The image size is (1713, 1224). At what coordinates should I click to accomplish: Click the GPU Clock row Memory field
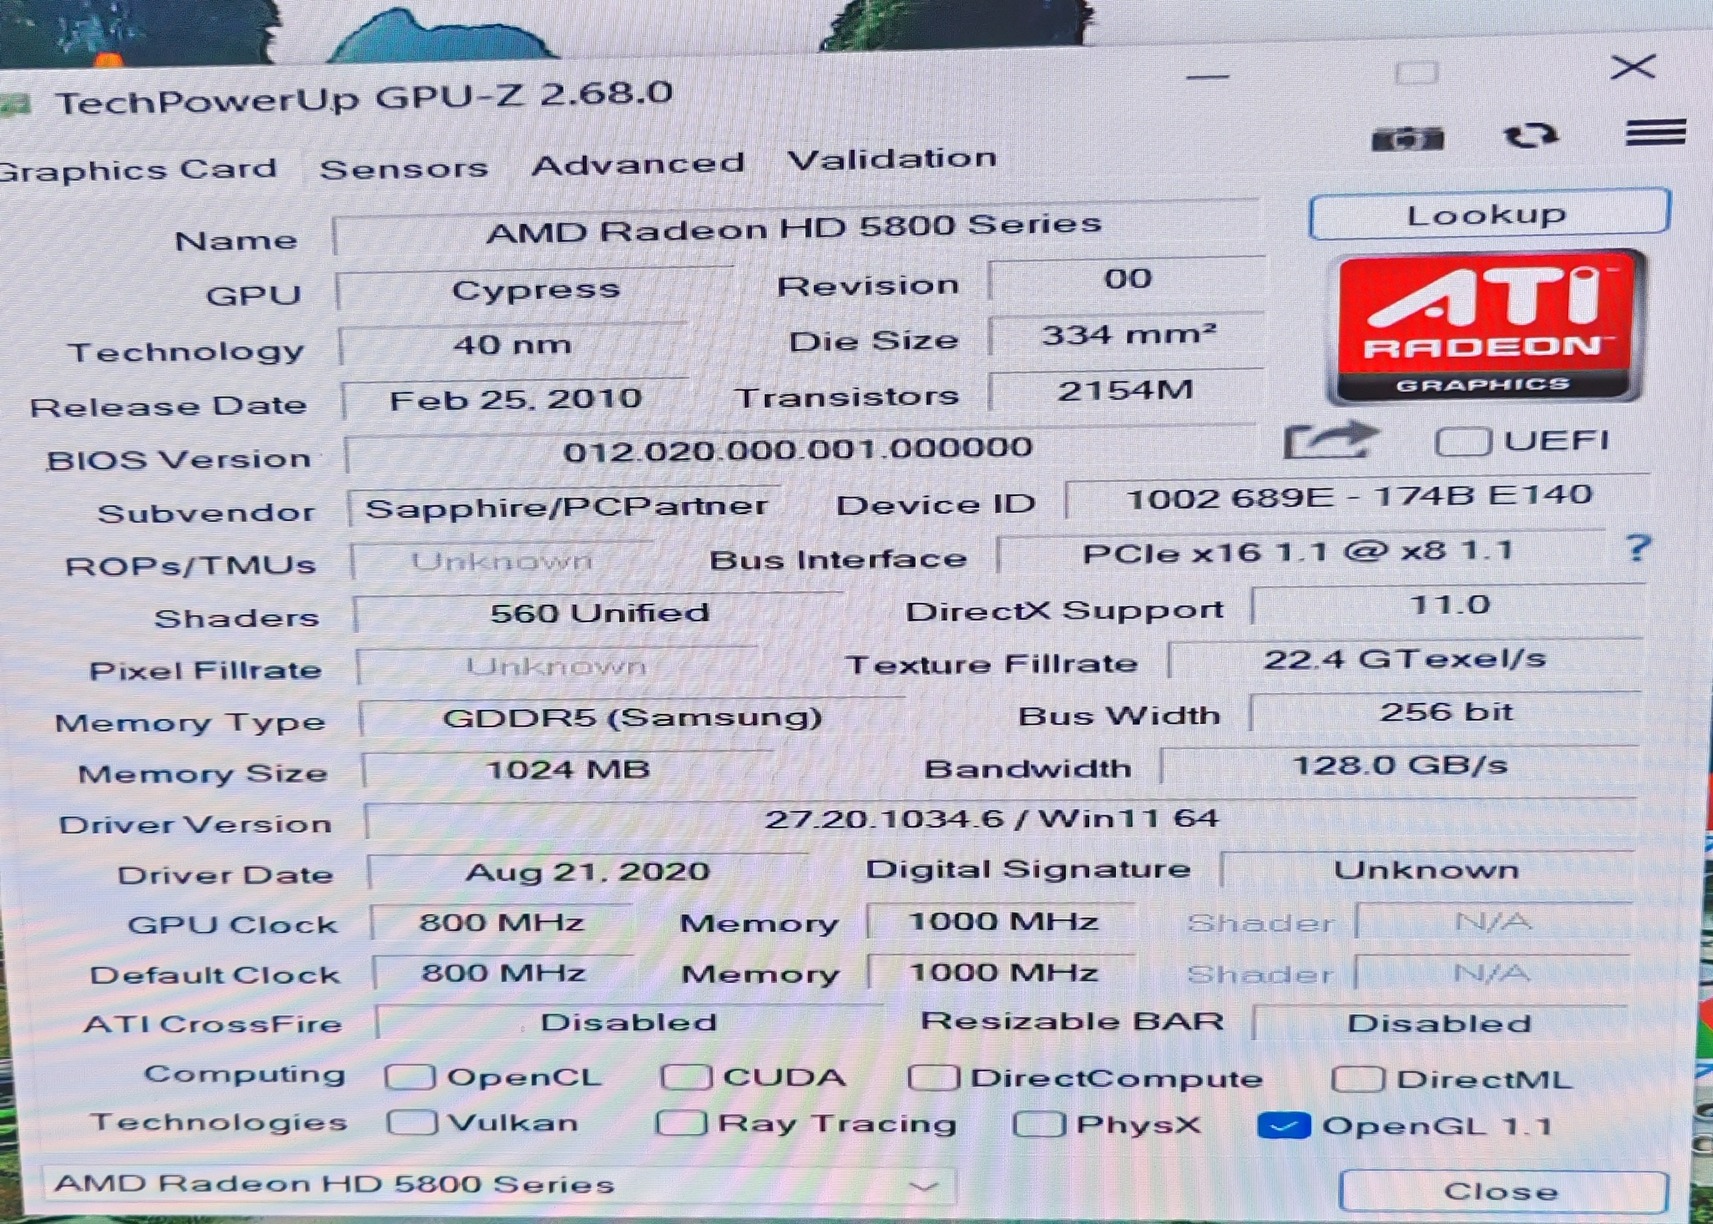pos(1002,921)
